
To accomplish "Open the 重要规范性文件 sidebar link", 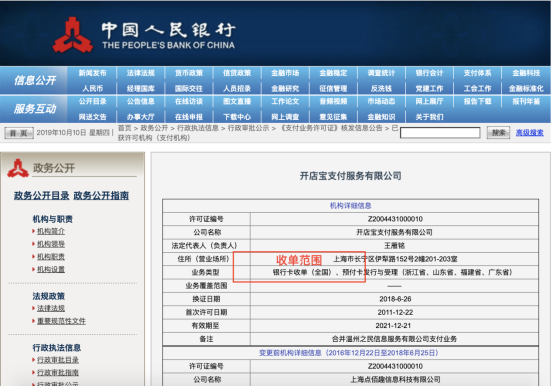I will tap(61, 321).
